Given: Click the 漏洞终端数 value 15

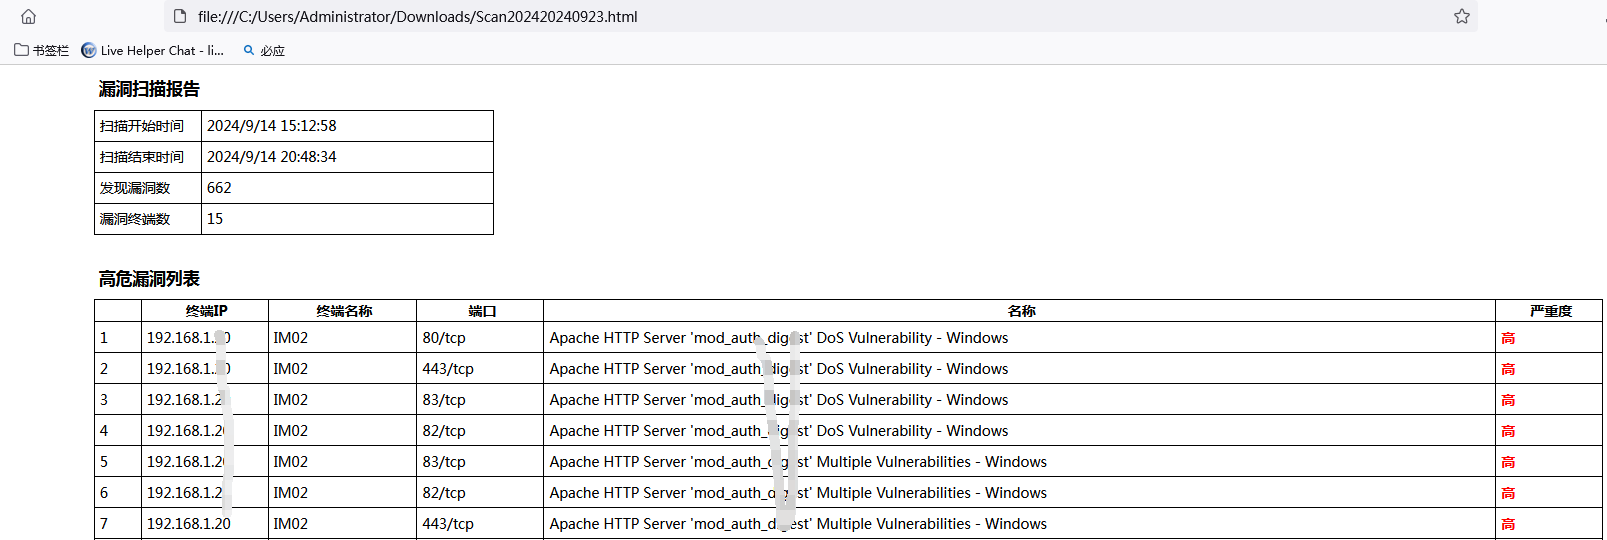Looking at the screenshot, I should [215, 219].
